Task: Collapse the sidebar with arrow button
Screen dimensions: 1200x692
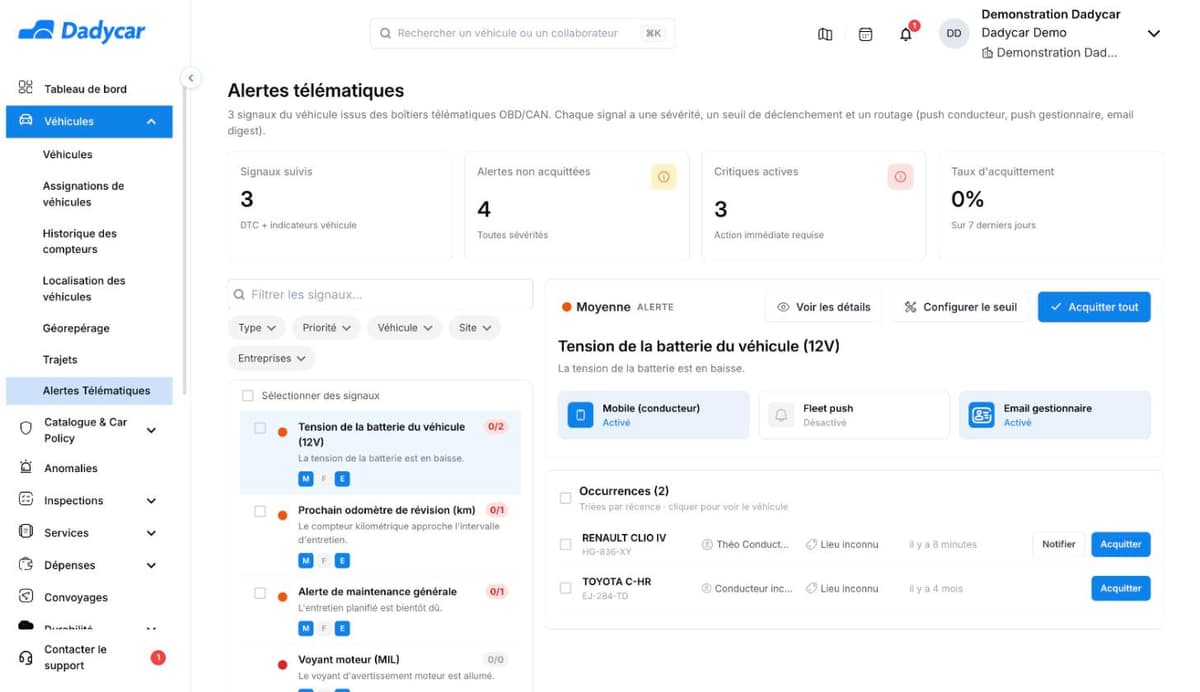Action: [190, 77]
